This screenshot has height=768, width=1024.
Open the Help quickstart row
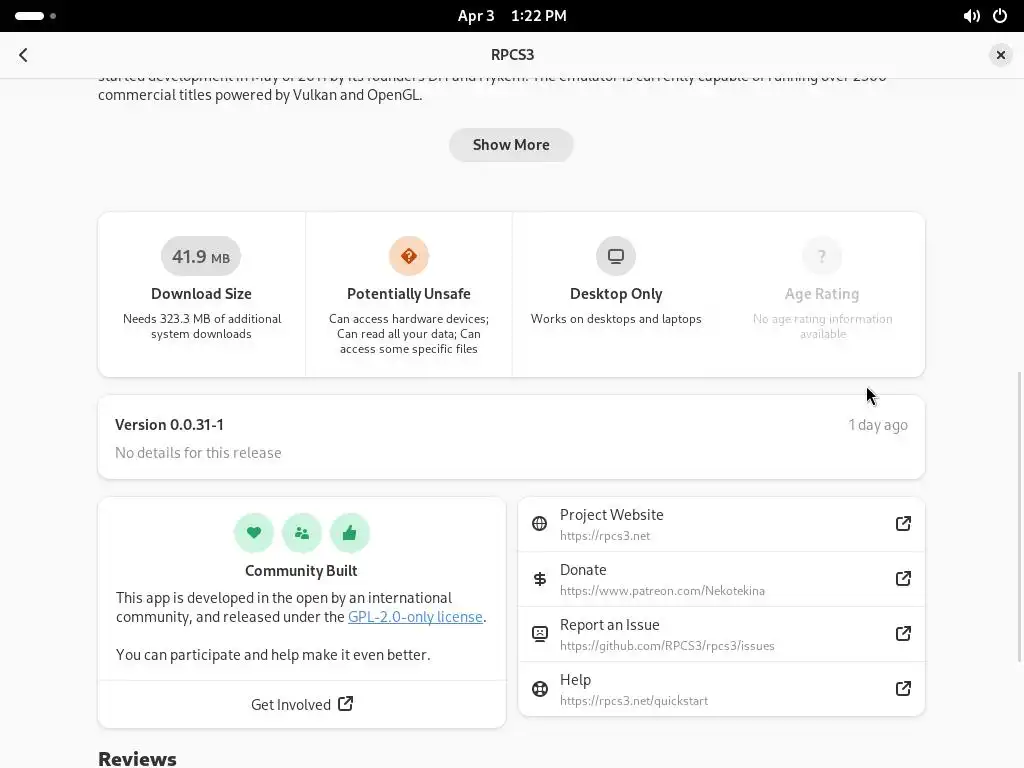pos(722,689)
